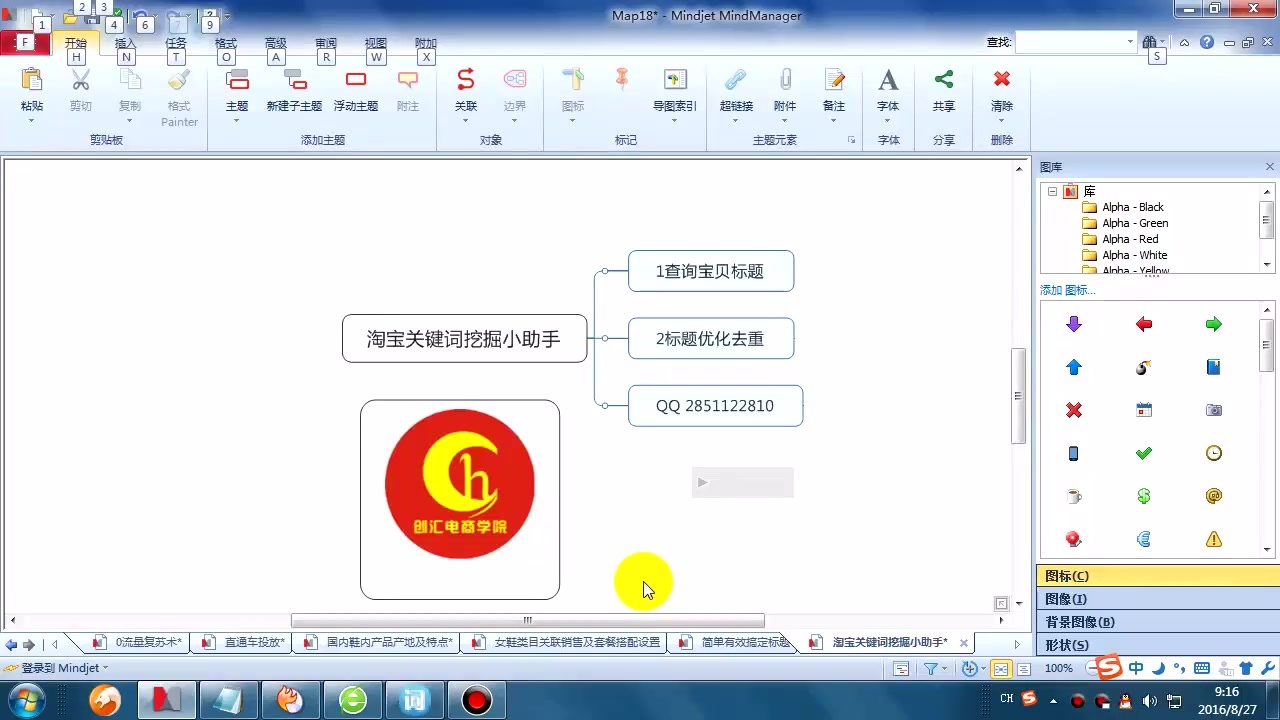Viewport: 1280px width, 720px height.
Task: Pick the camera marker icon
Action: 1214,410
